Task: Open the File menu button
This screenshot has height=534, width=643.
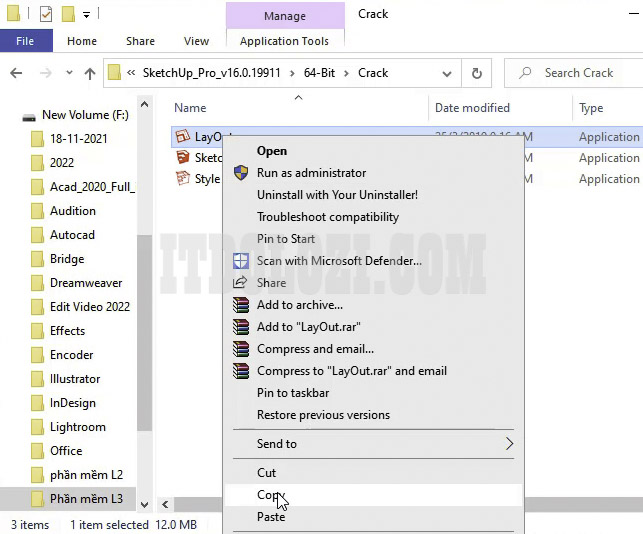Action: (x=26, y=41)
